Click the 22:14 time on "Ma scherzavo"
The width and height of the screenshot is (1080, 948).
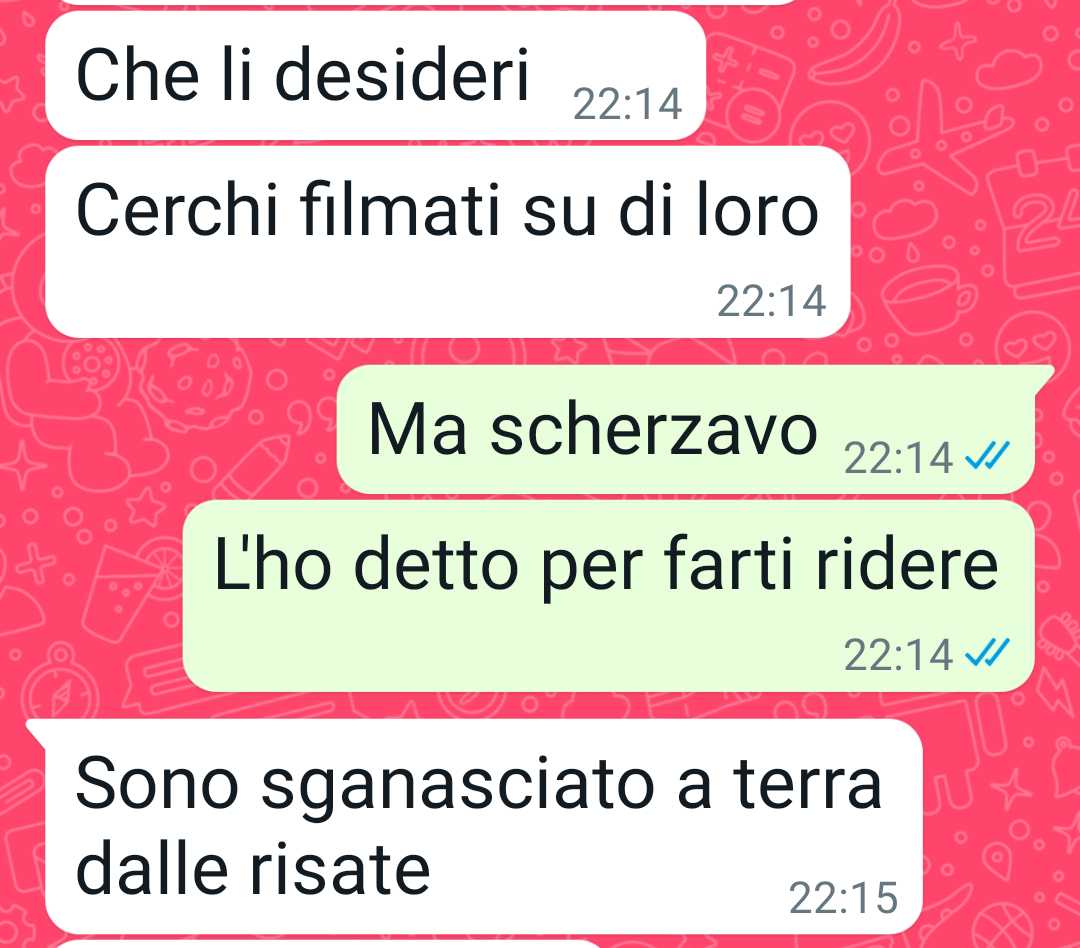pyautogui.click(x=898, y=458)
